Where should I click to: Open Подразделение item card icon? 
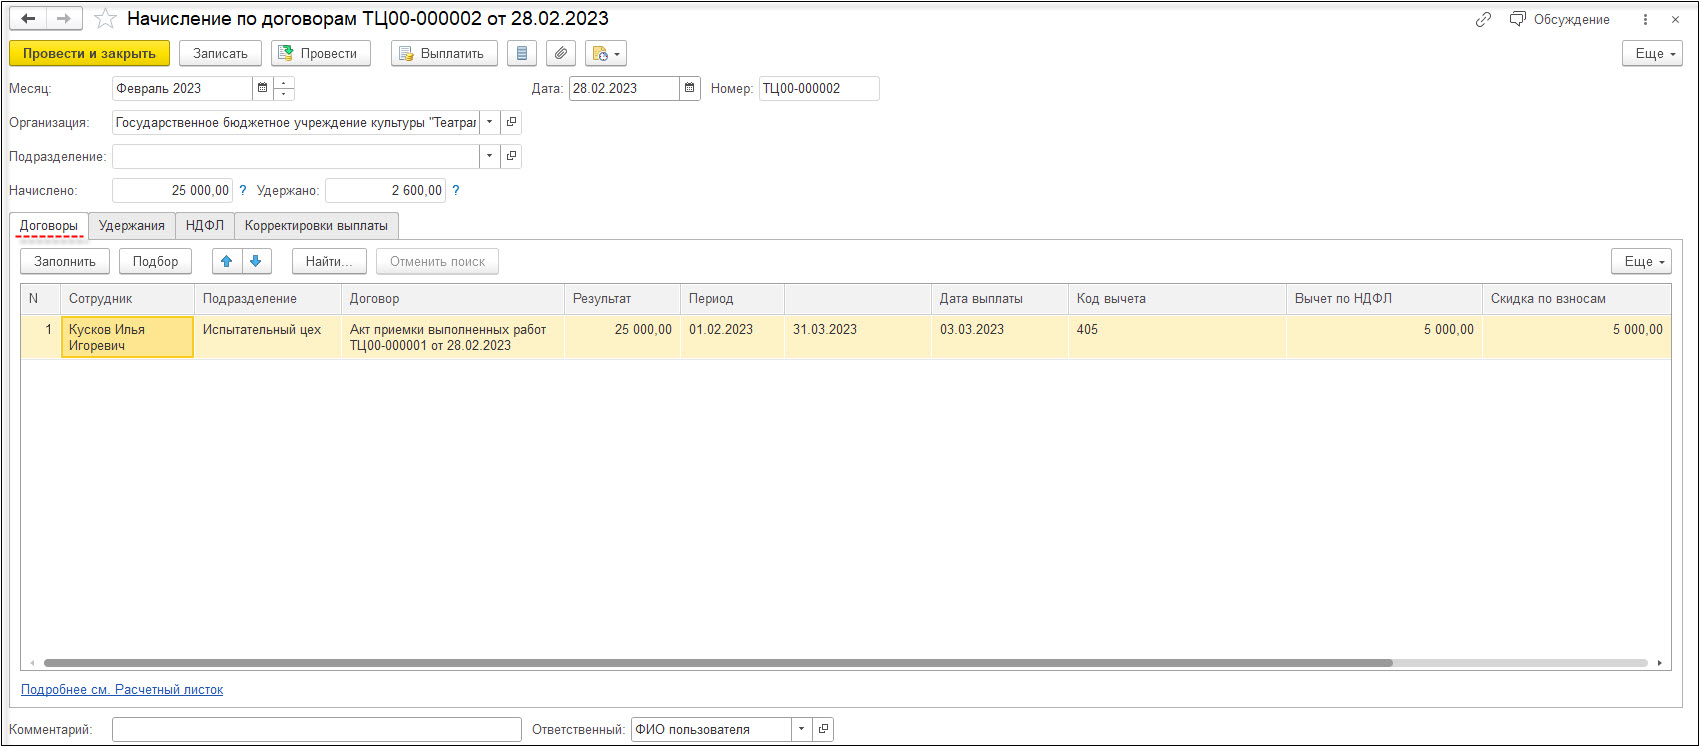(x=511, y=156)
